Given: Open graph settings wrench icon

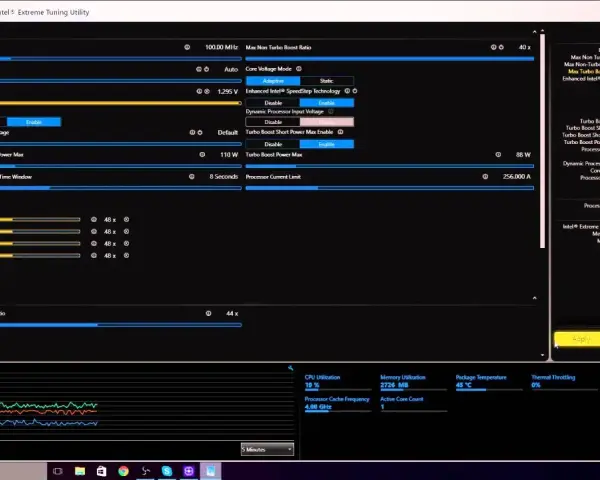Looking at the screenshot, I should (290, 368).
